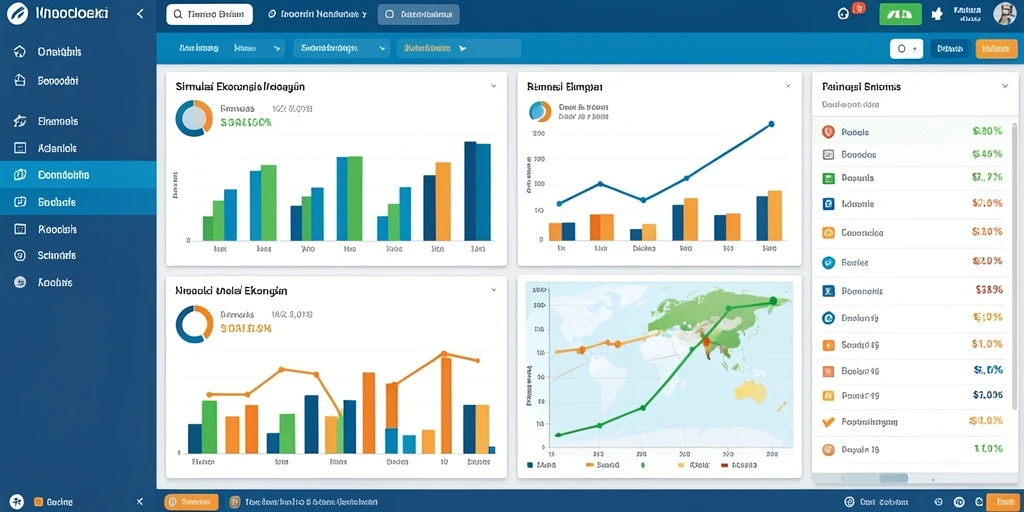Switch to the shaded tab in top bar

(x=419, y=14)
